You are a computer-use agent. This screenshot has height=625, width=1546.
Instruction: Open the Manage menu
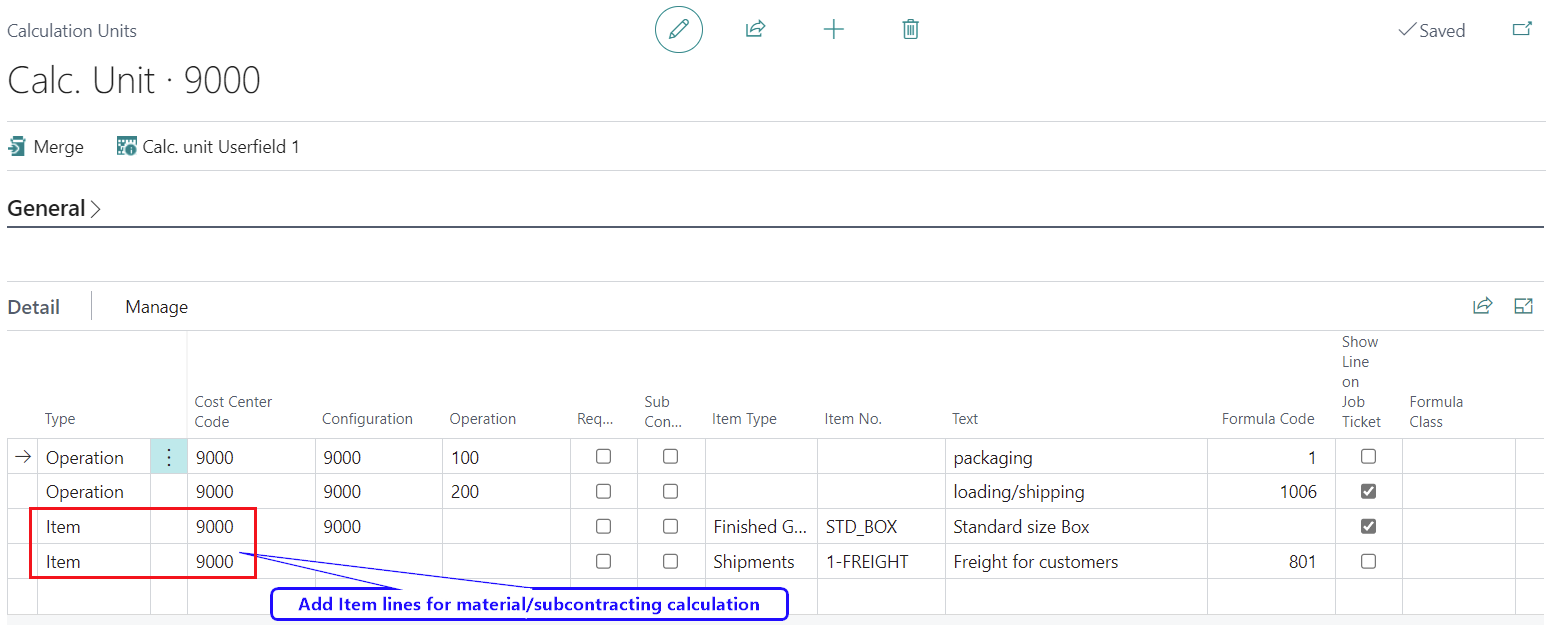[x=156, y=307]
